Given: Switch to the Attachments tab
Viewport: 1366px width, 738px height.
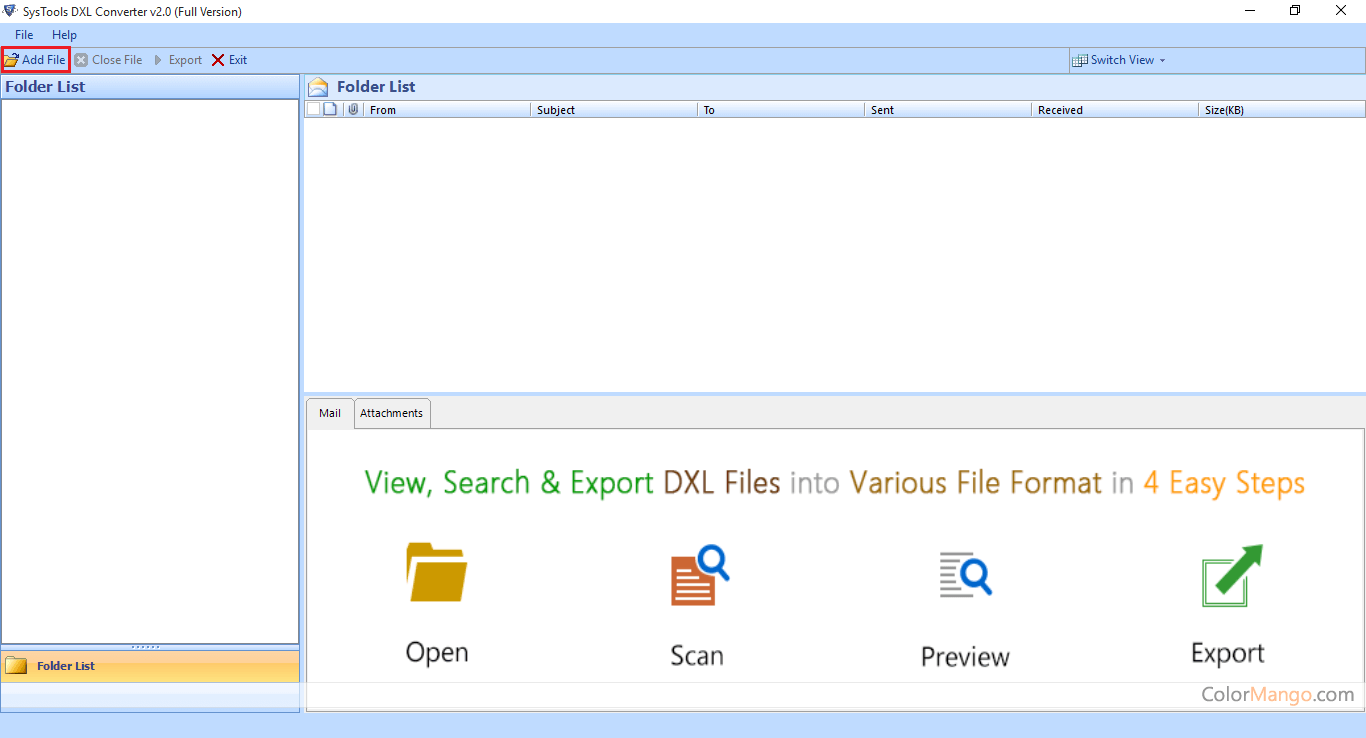Looking at the screenshot, I should click(x=391, y=413).
